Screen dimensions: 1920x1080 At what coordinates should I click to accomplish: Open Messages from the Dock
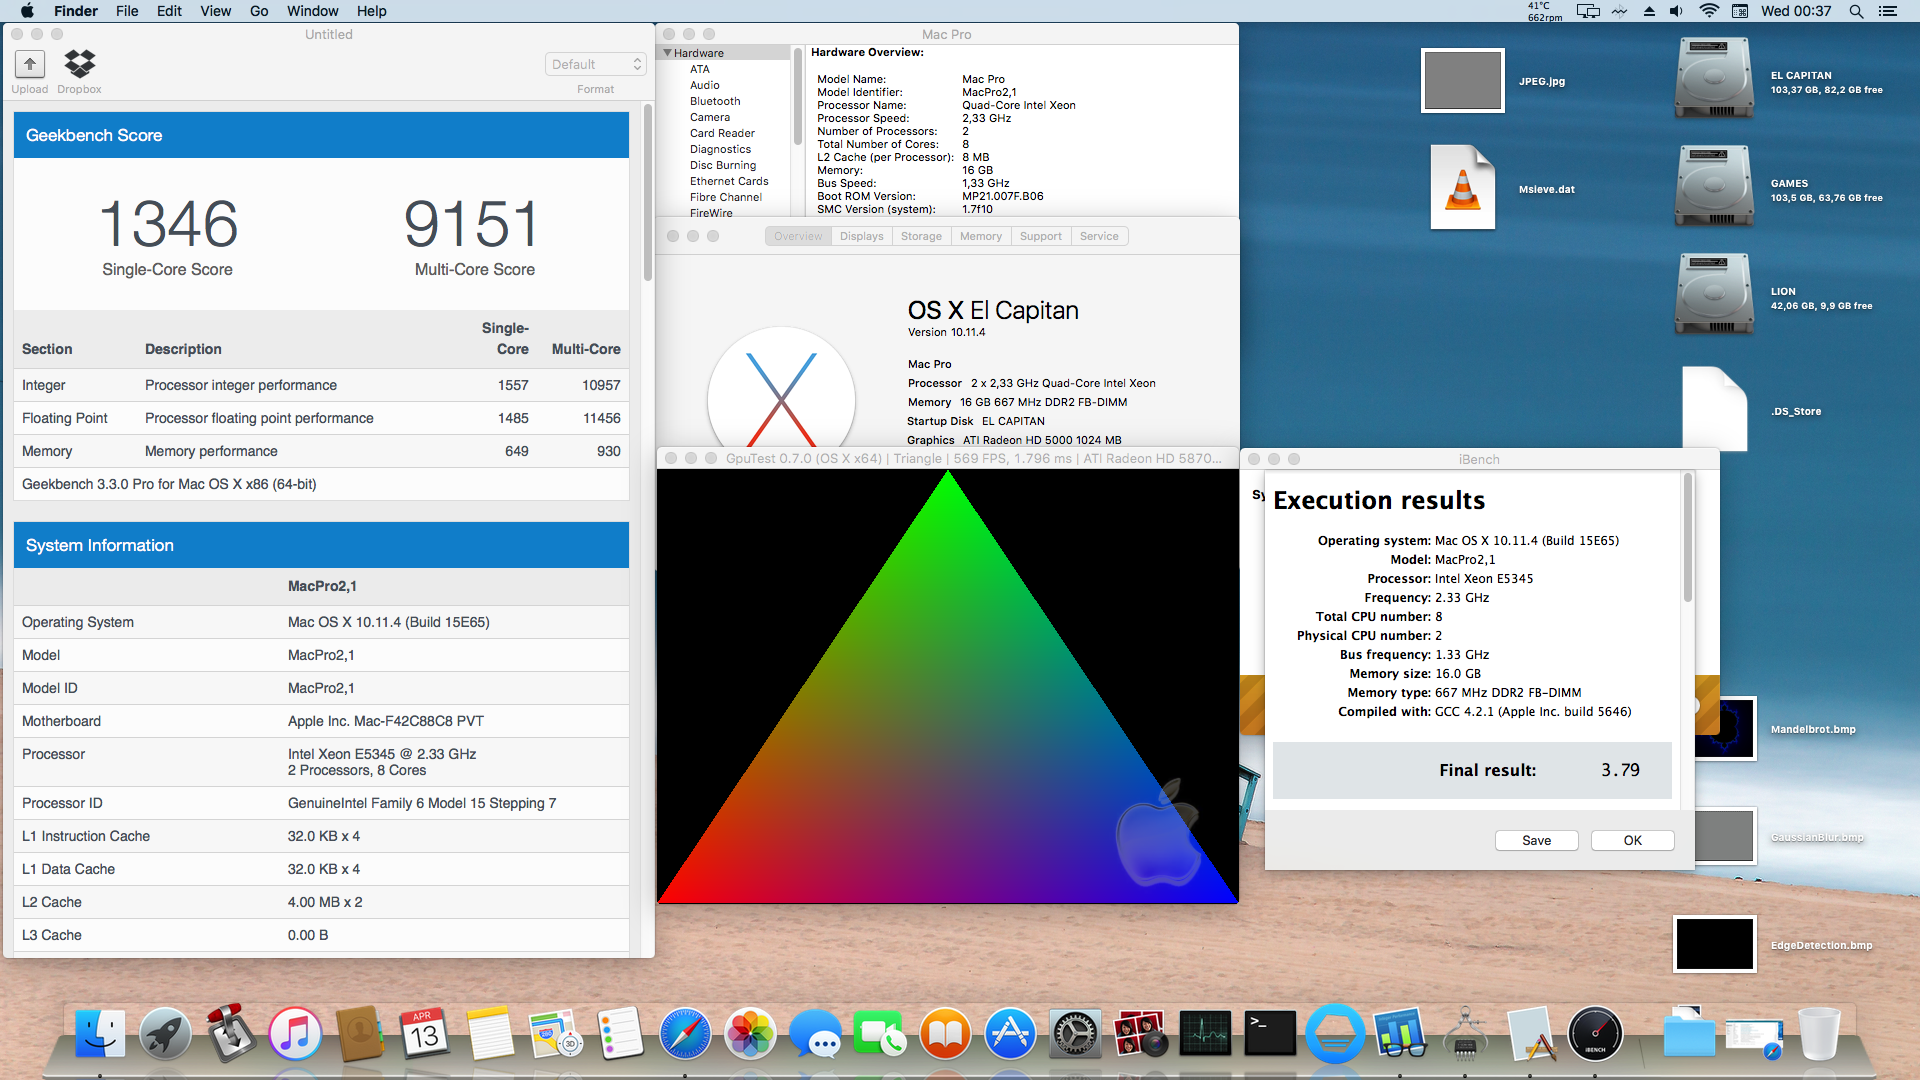pos(815,1033)
